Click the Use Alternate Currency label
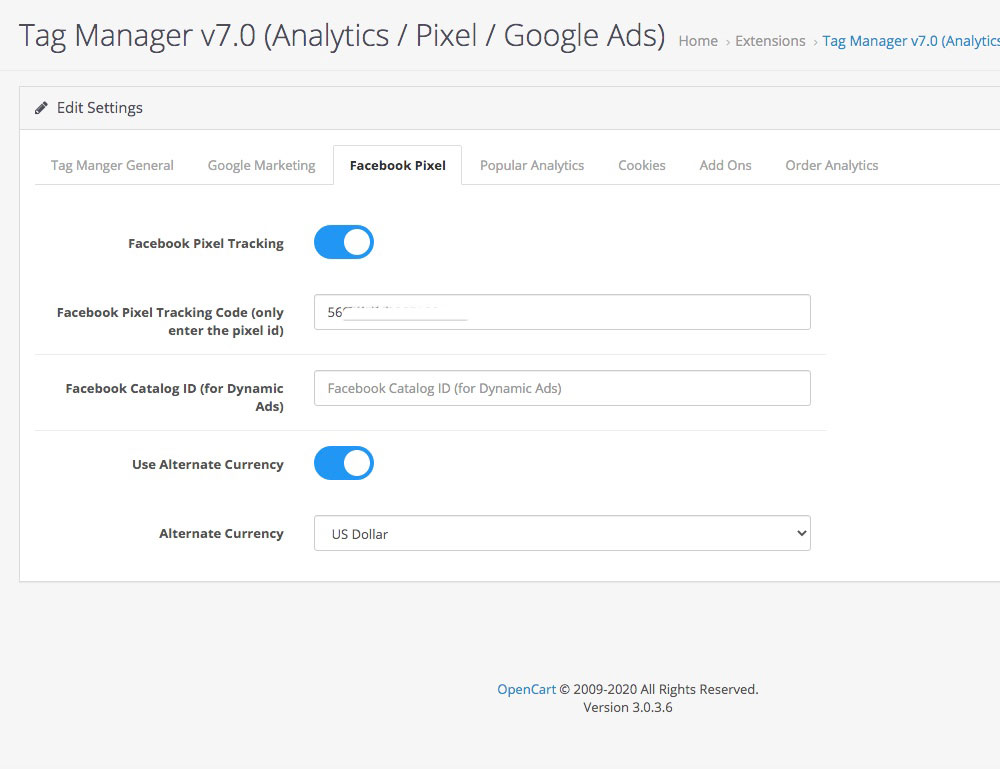The width and height of the screenshot is (1000, 769). pyautogui.click(x=207, y=464)
